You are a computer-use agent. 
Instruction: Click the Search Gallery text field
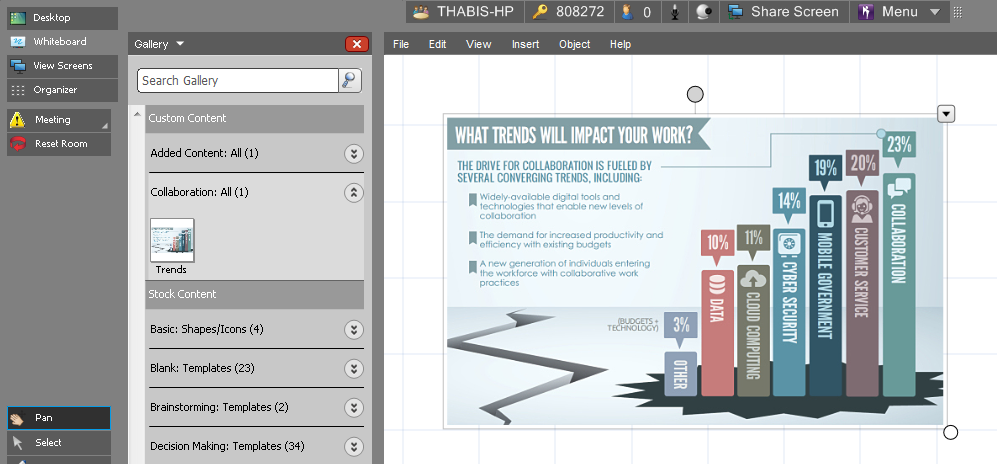(x=238, y=81)
